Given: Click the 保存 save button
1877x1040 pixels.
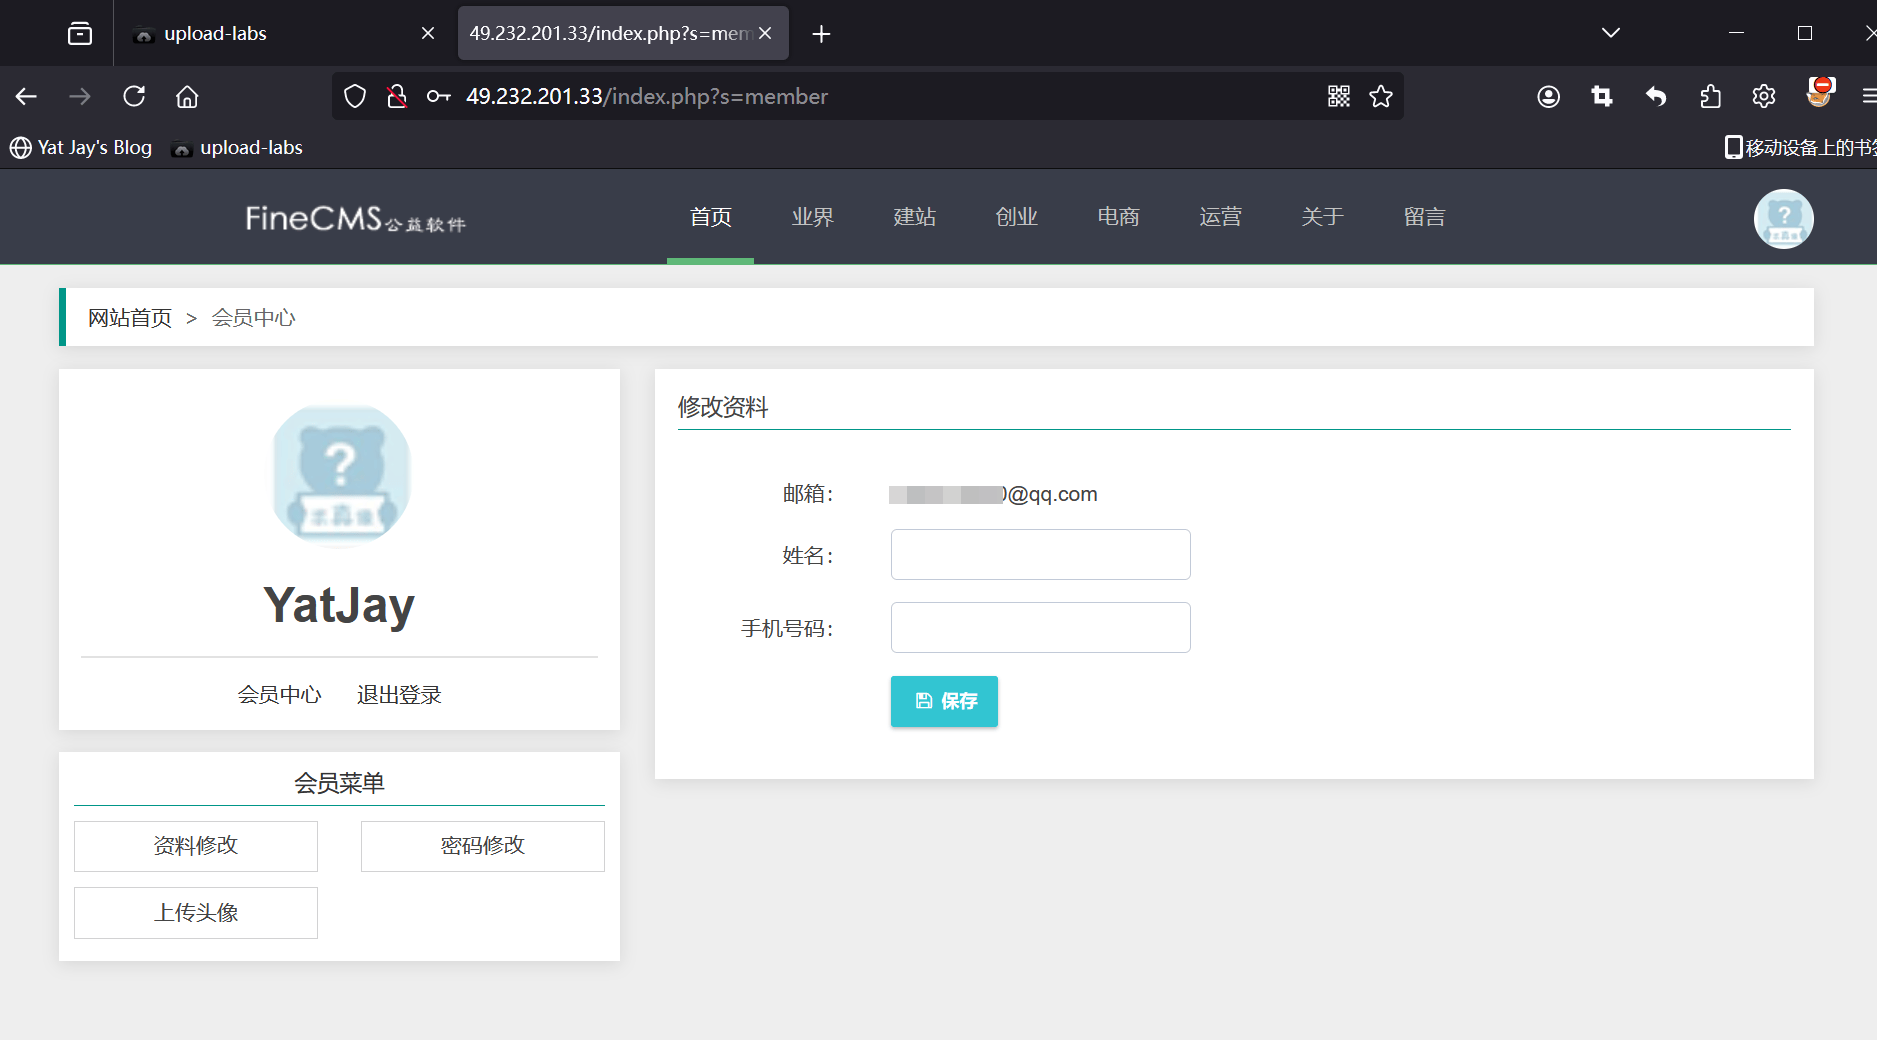Looking at the screenshot, I should tap(944, 701).
